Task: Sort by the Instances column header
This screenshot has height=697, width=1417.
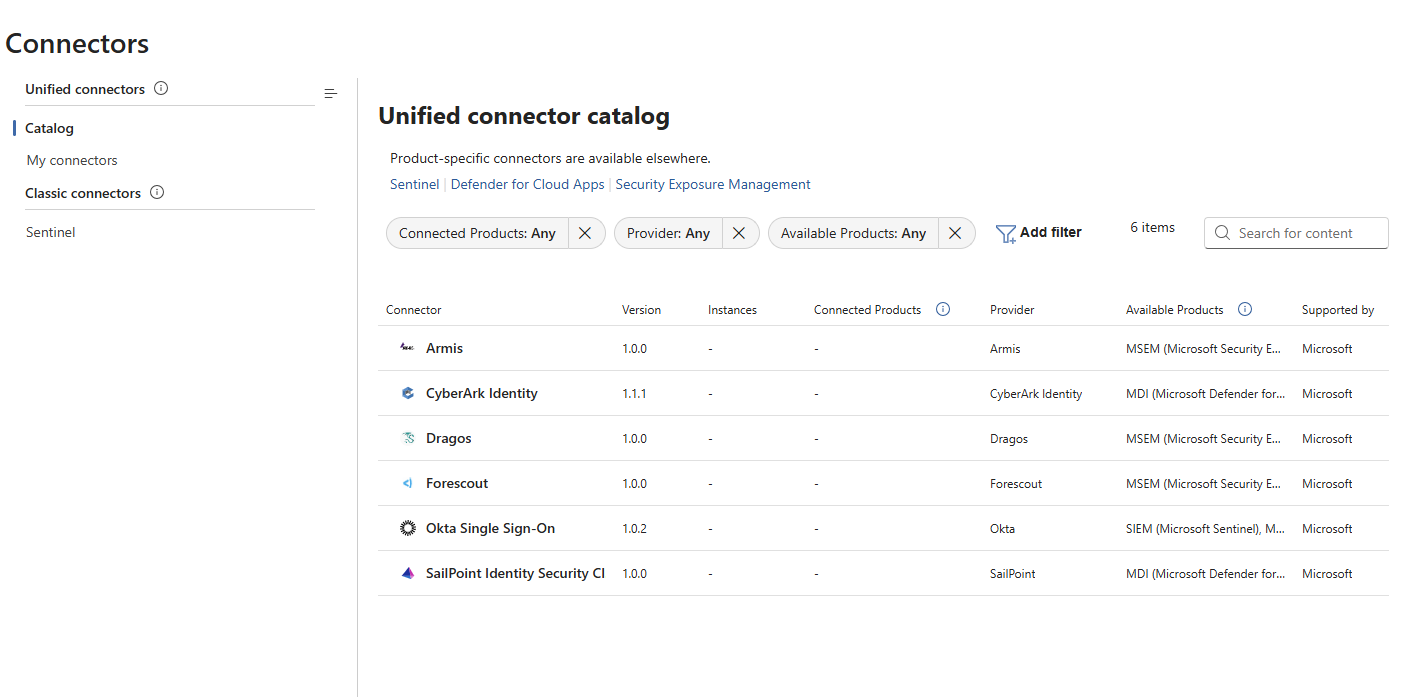Action: (x=732, y=310)
